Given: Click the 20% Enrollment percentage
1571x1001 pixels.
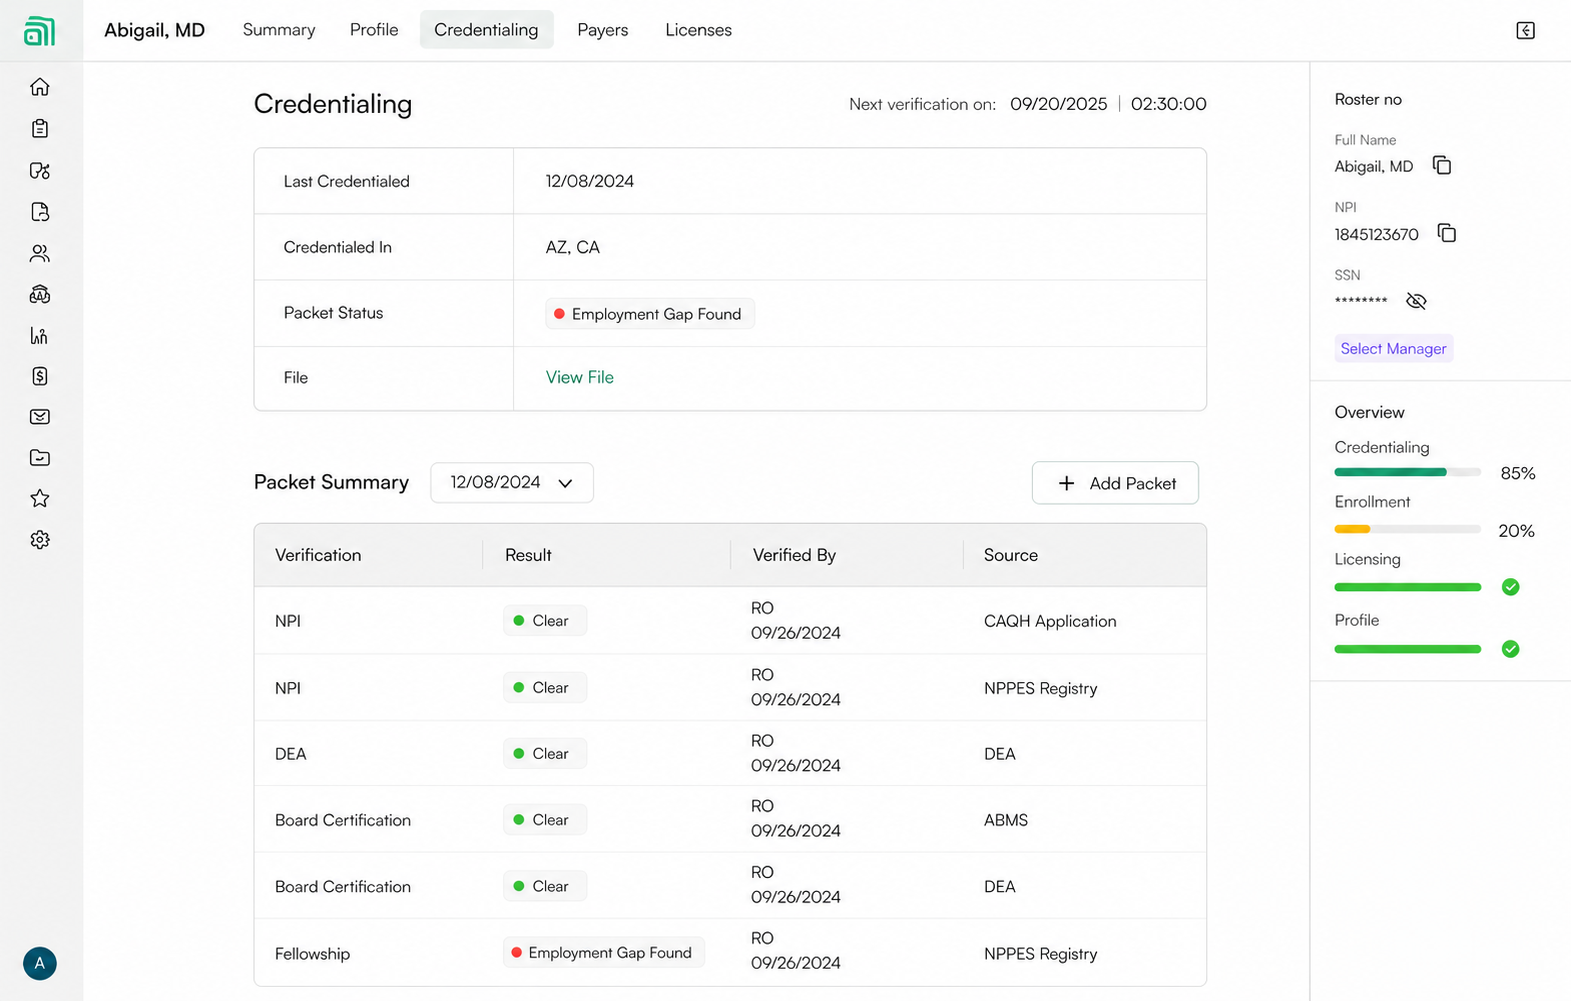Looking at the screenshot, I should pos(1516,531).
